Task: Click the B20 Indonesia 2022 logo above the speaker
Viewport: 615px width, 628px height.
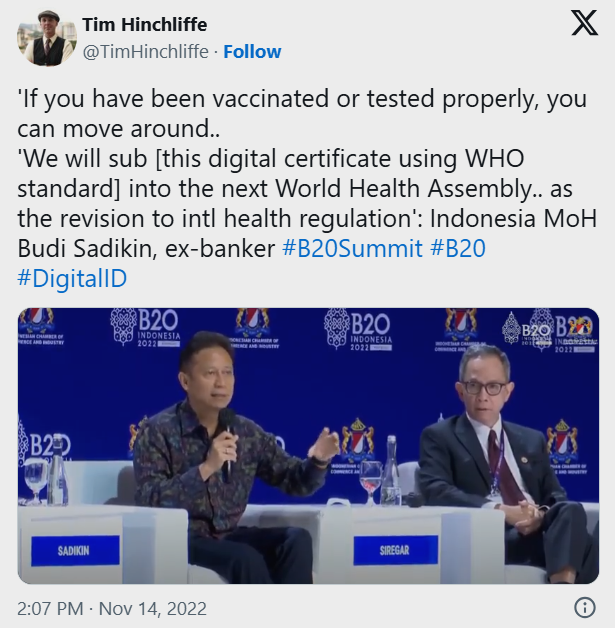Action: point(145,328)
